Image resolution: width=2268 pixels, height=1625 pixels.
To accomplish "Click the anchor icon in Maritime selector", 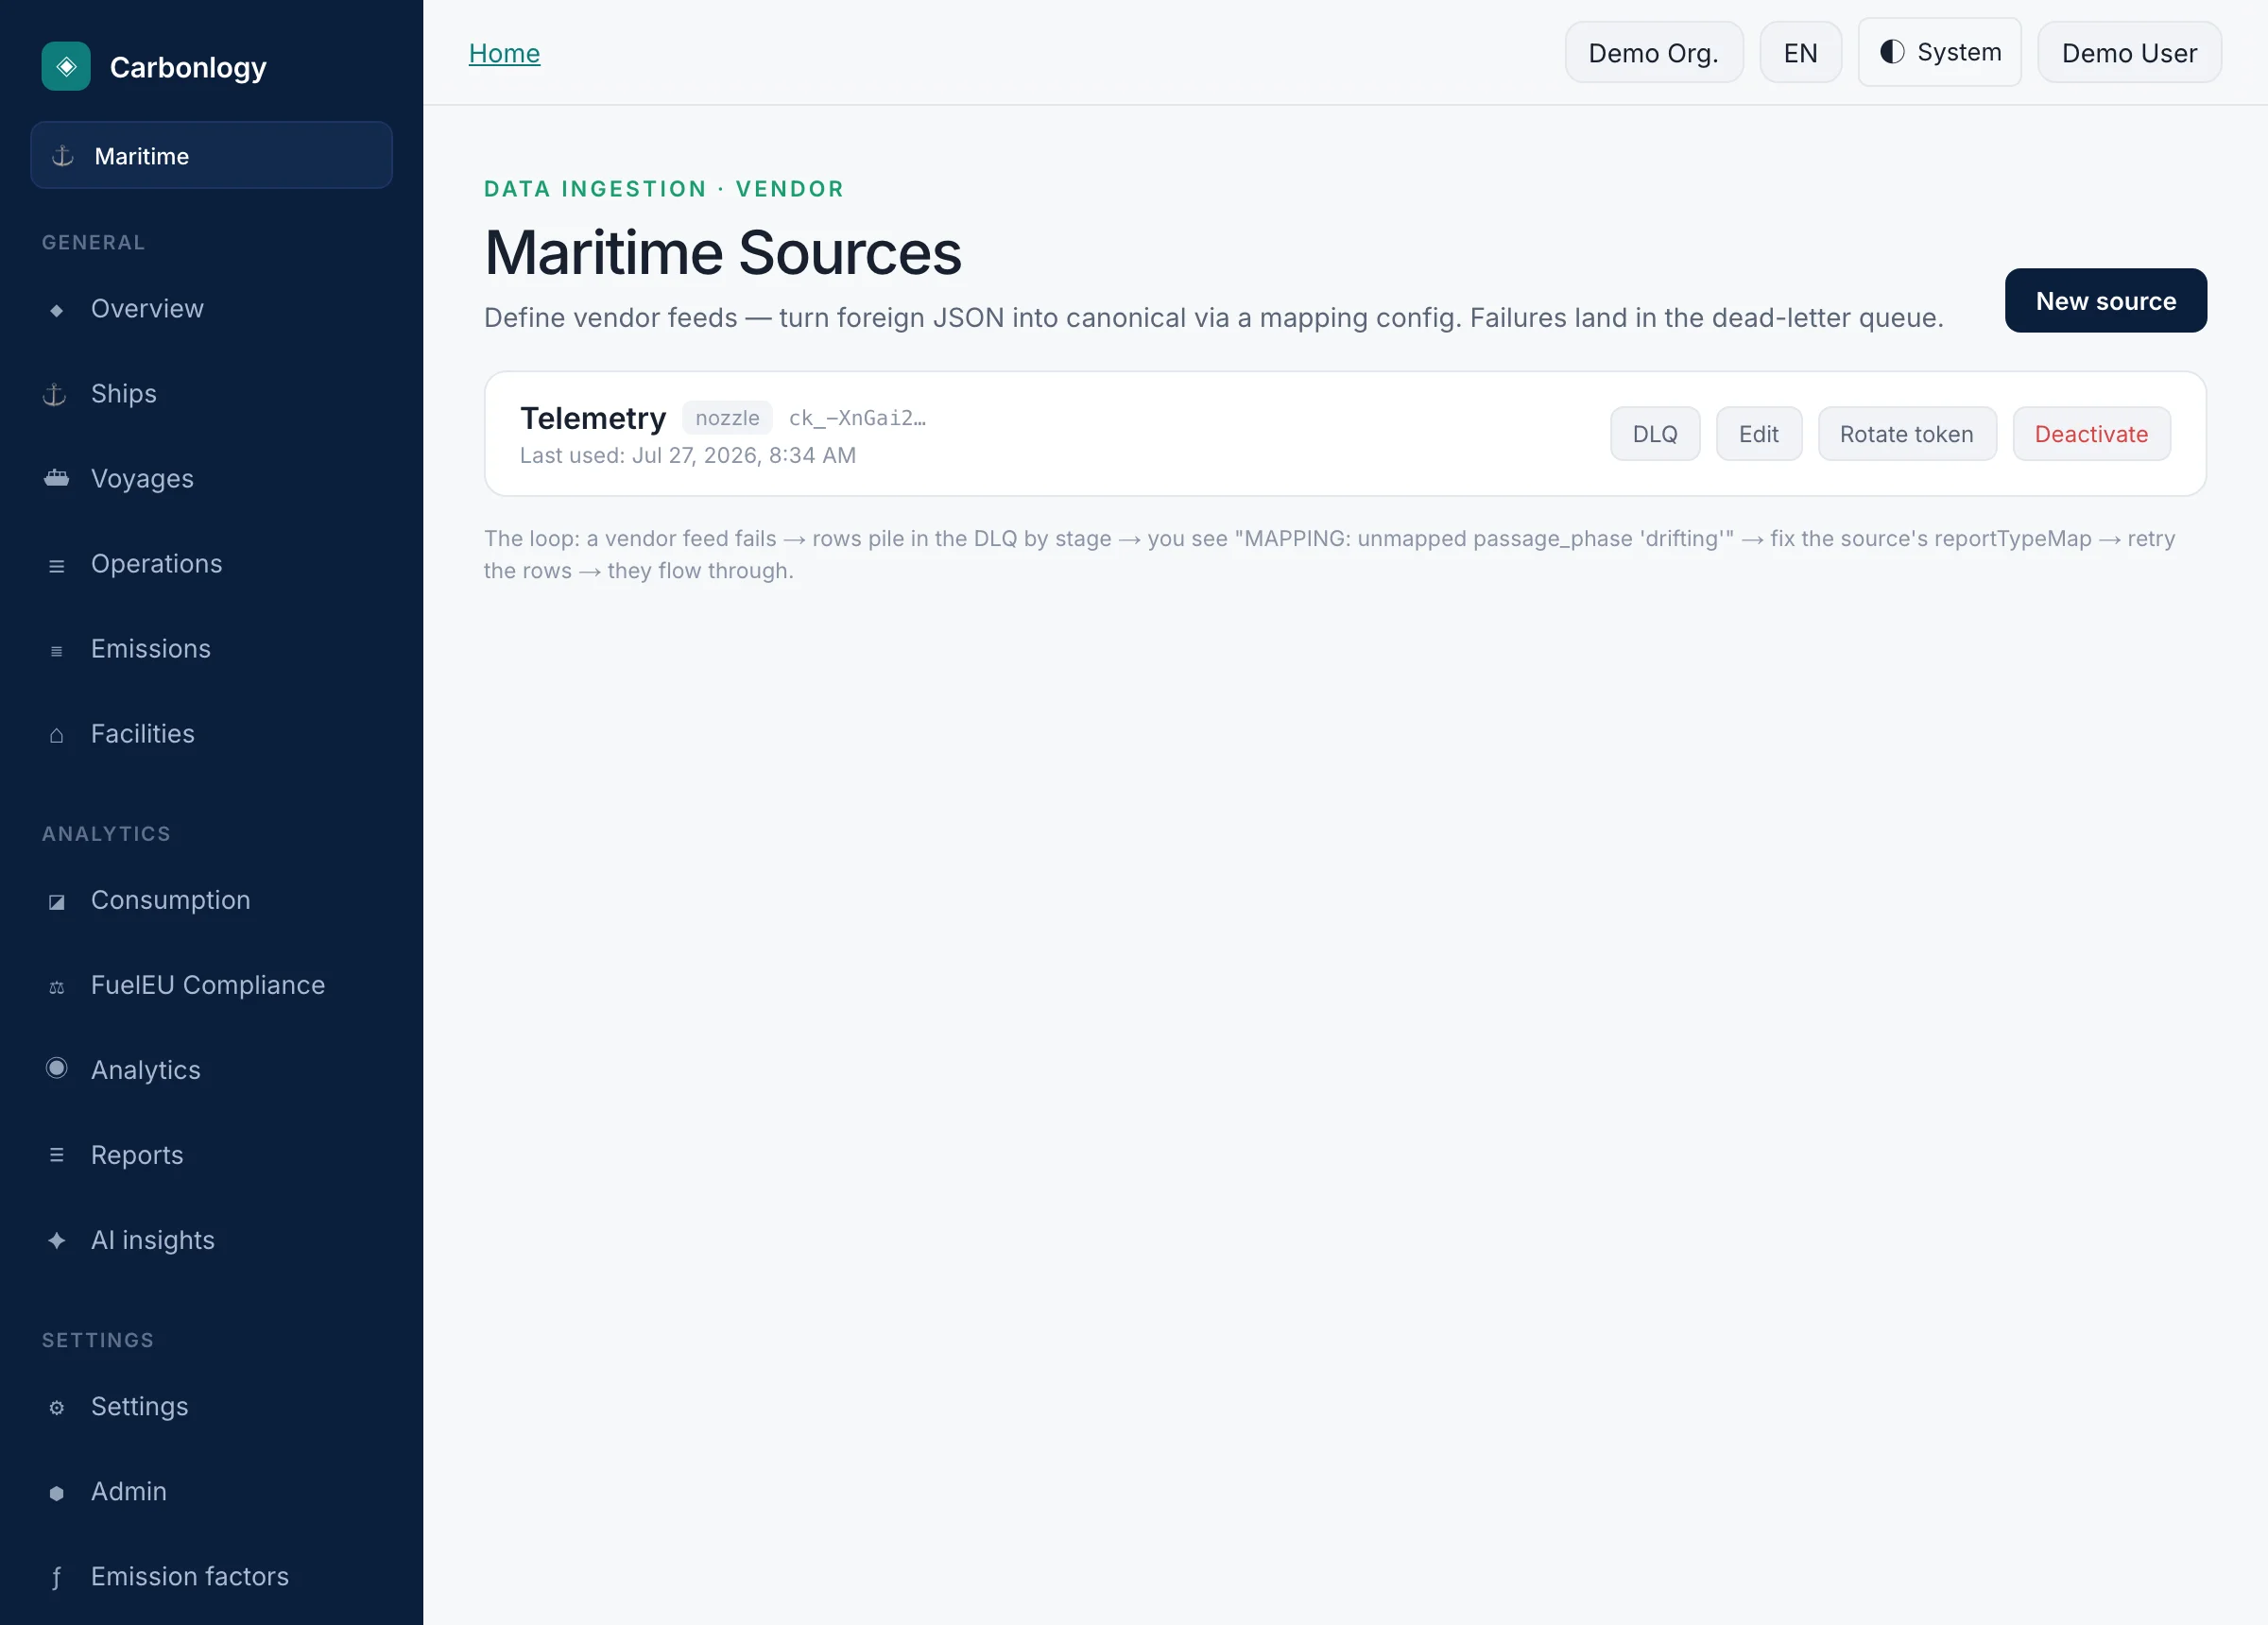I will pos(63,156).
